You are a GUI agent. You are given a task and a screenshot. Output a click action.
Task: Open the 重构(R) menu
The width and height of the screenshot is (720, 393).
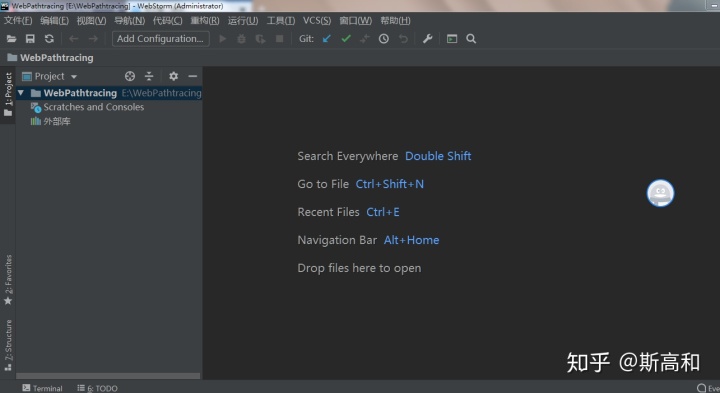pos(205,21)
